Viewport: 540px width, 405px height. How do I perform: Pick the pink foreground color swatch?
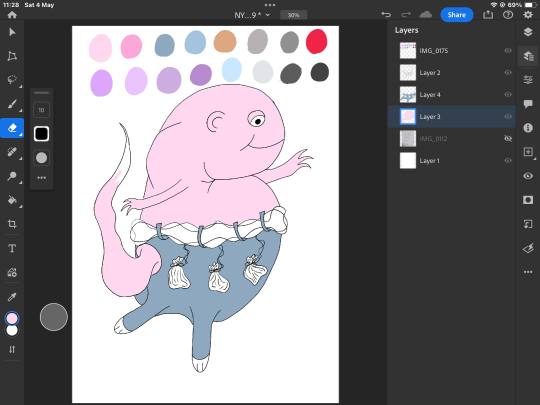click(12, 318)
